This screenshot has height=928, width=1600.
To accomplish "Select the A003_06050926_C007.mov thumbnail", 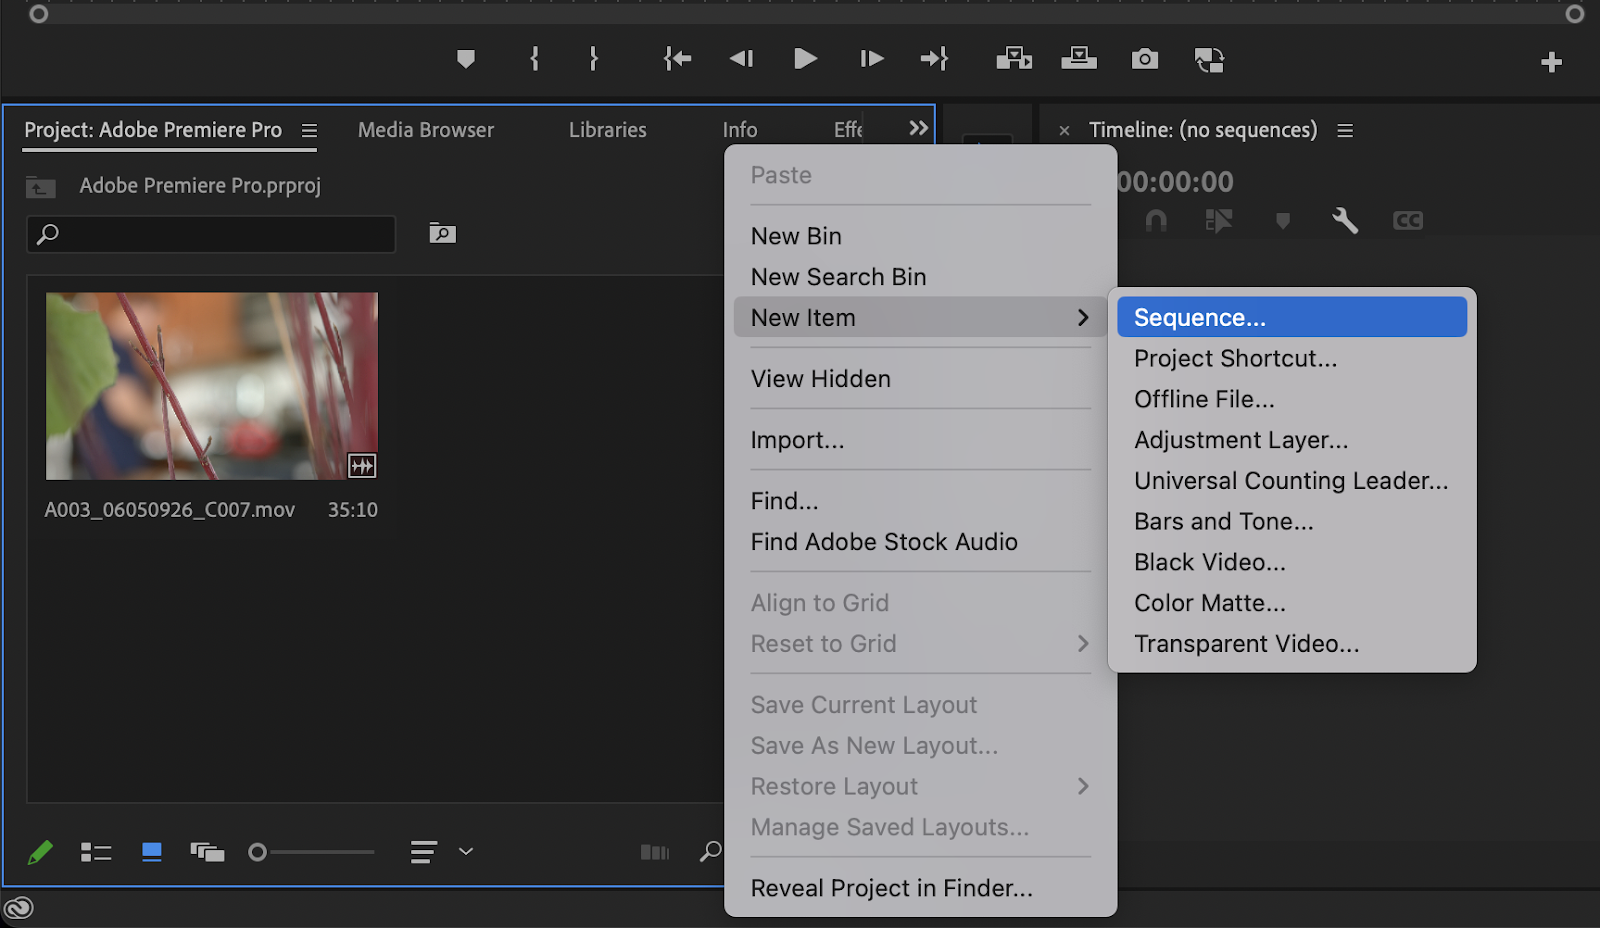I will click(212, 386).
